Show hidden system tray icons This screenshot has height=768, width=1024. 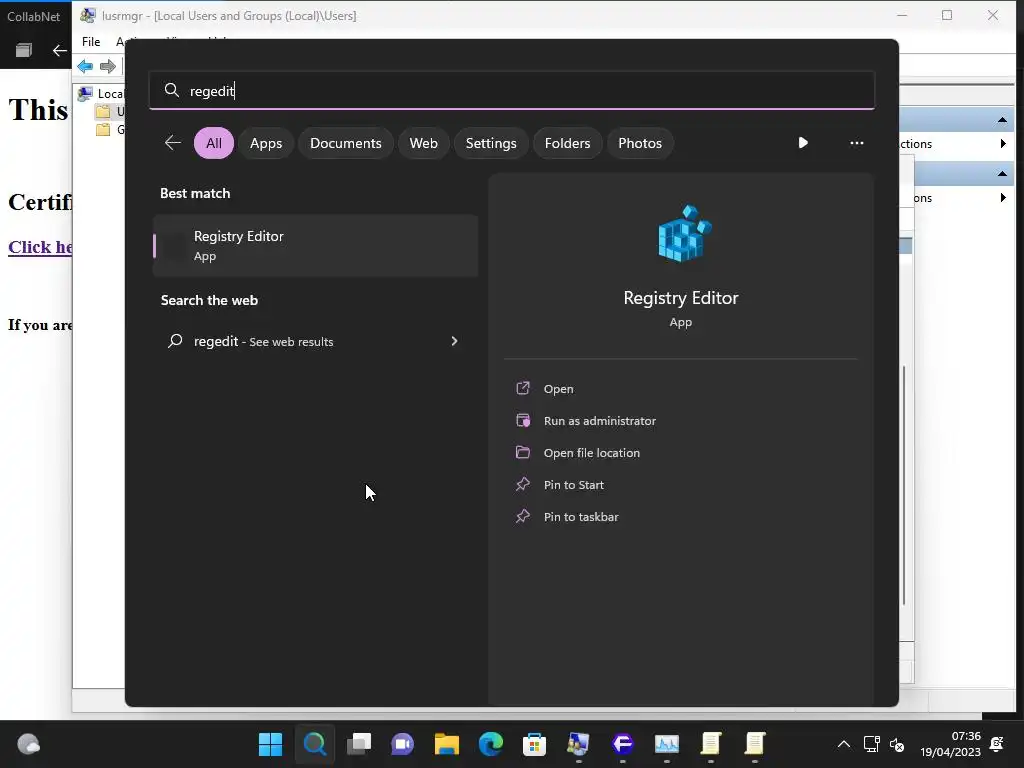[x=844, y=744]
